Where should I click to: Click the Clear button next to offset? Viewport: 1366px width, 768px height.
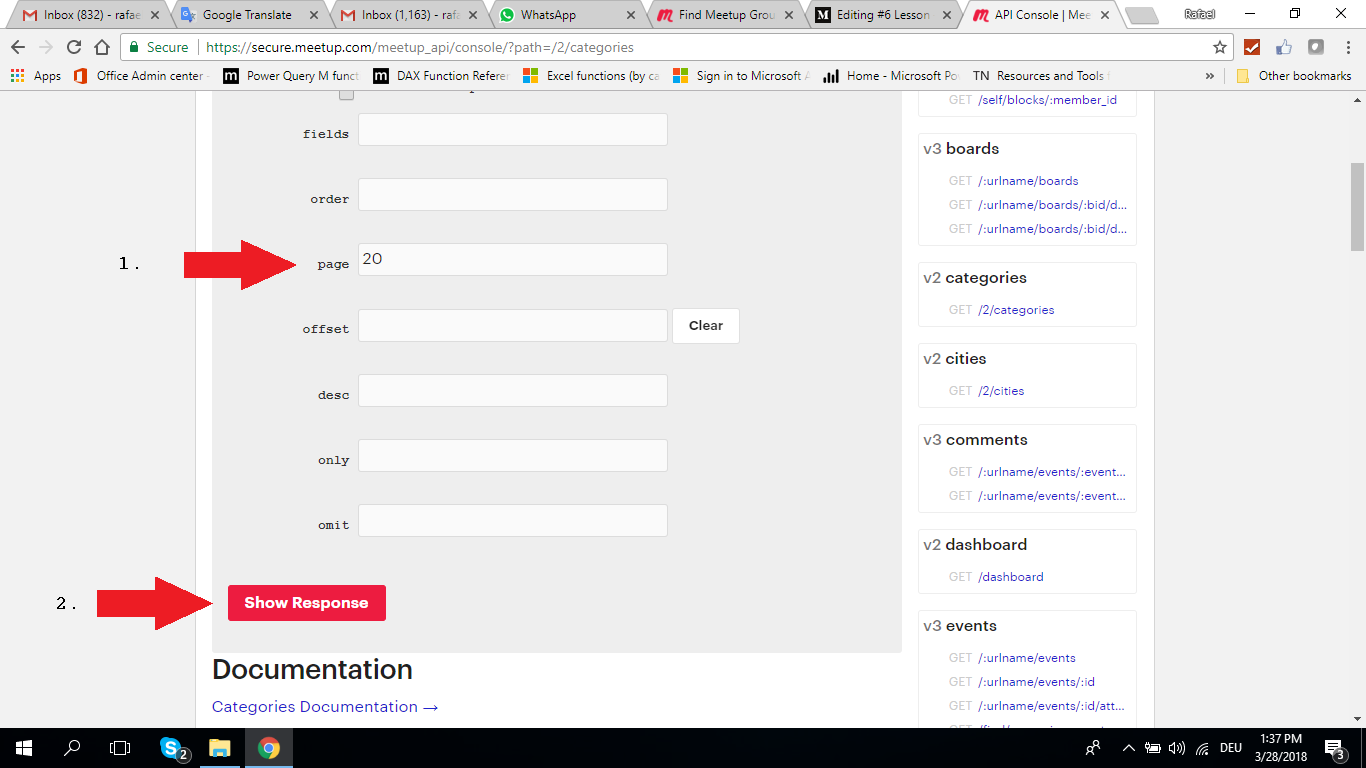pyautogui.click(x=705, y=325)
